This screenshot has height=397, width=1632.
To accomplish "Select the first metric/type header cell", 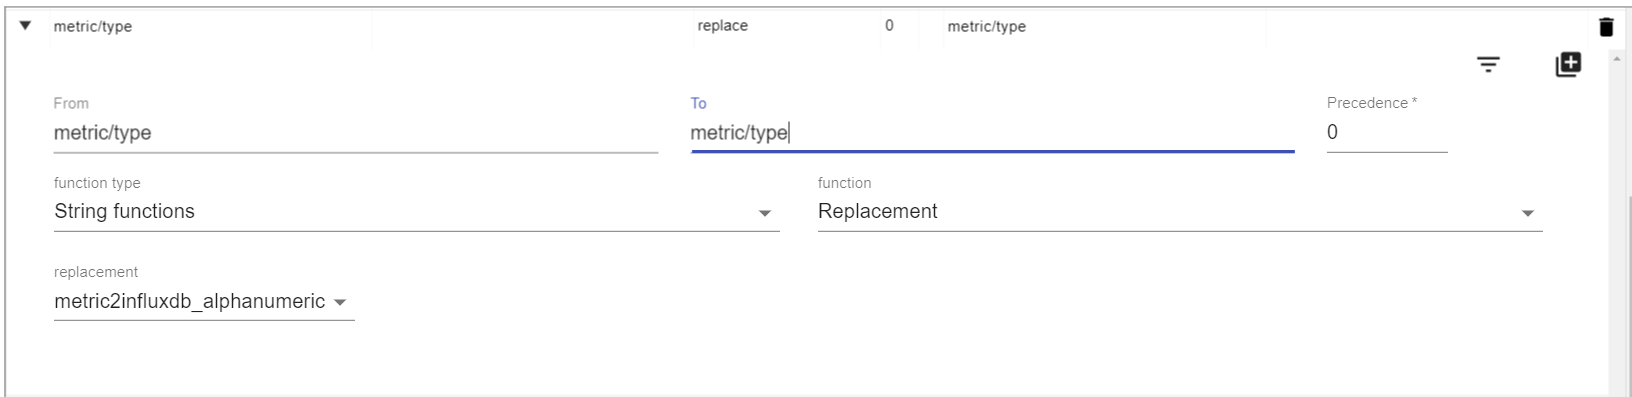I will pos(93,27).
